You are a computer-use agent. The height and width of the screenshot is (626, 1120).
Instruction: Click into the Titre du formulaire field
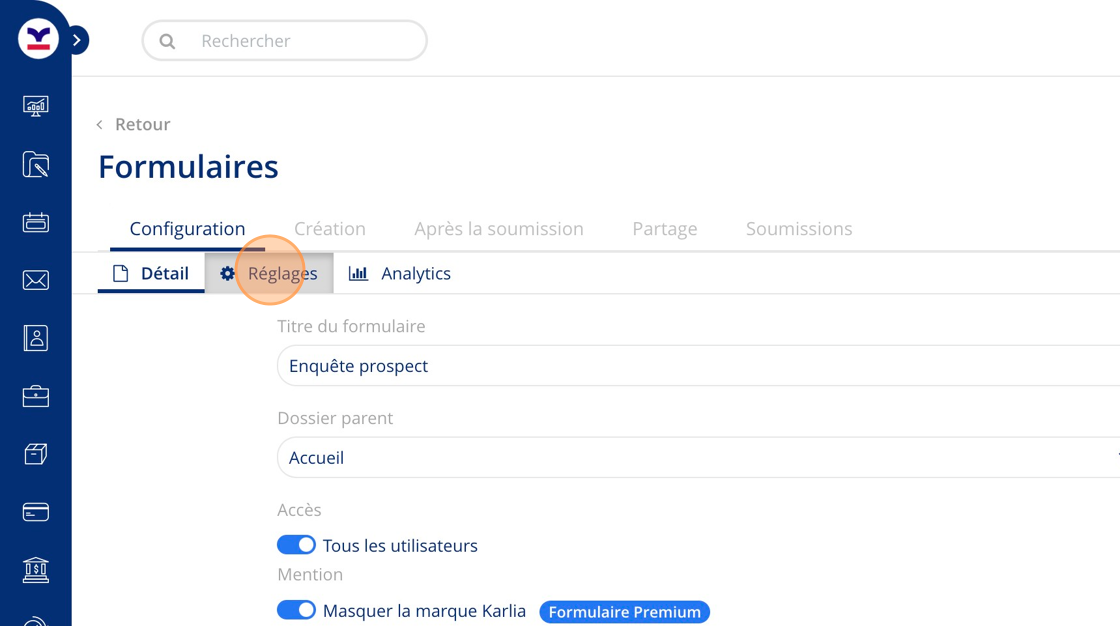pyautogui.click(x=699, y=366)
